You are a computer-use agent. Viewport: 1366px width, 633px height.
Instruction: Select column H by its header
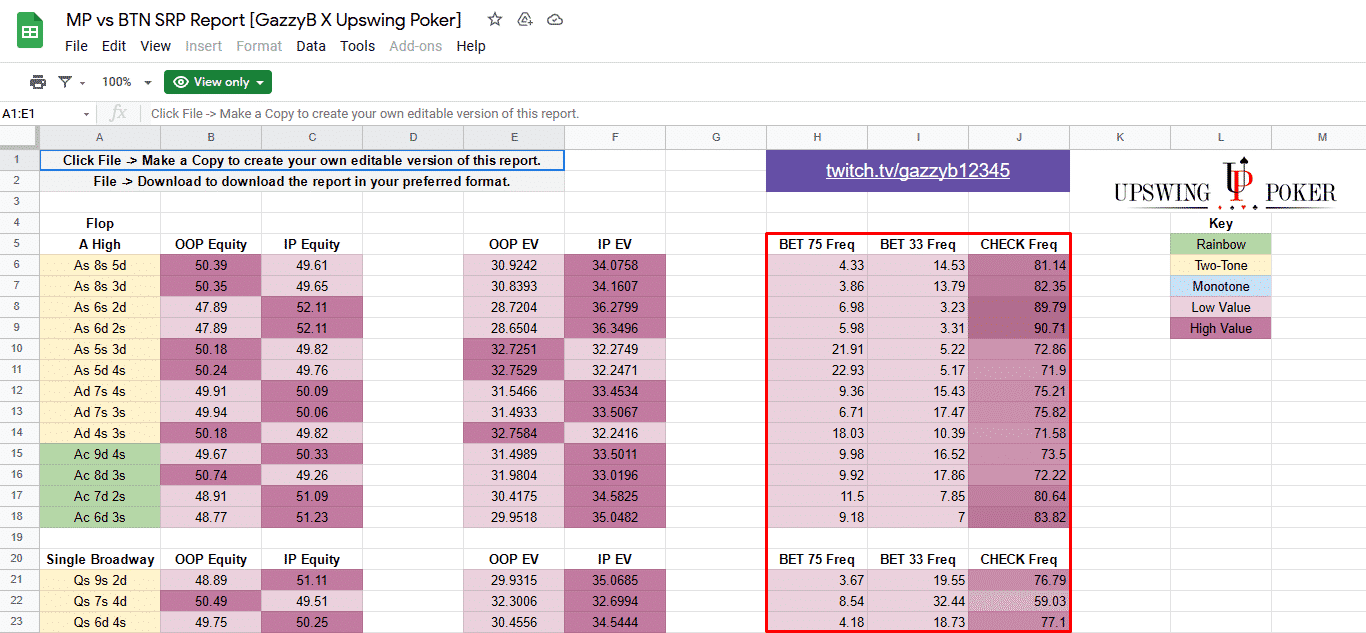(x=816, y=137)
